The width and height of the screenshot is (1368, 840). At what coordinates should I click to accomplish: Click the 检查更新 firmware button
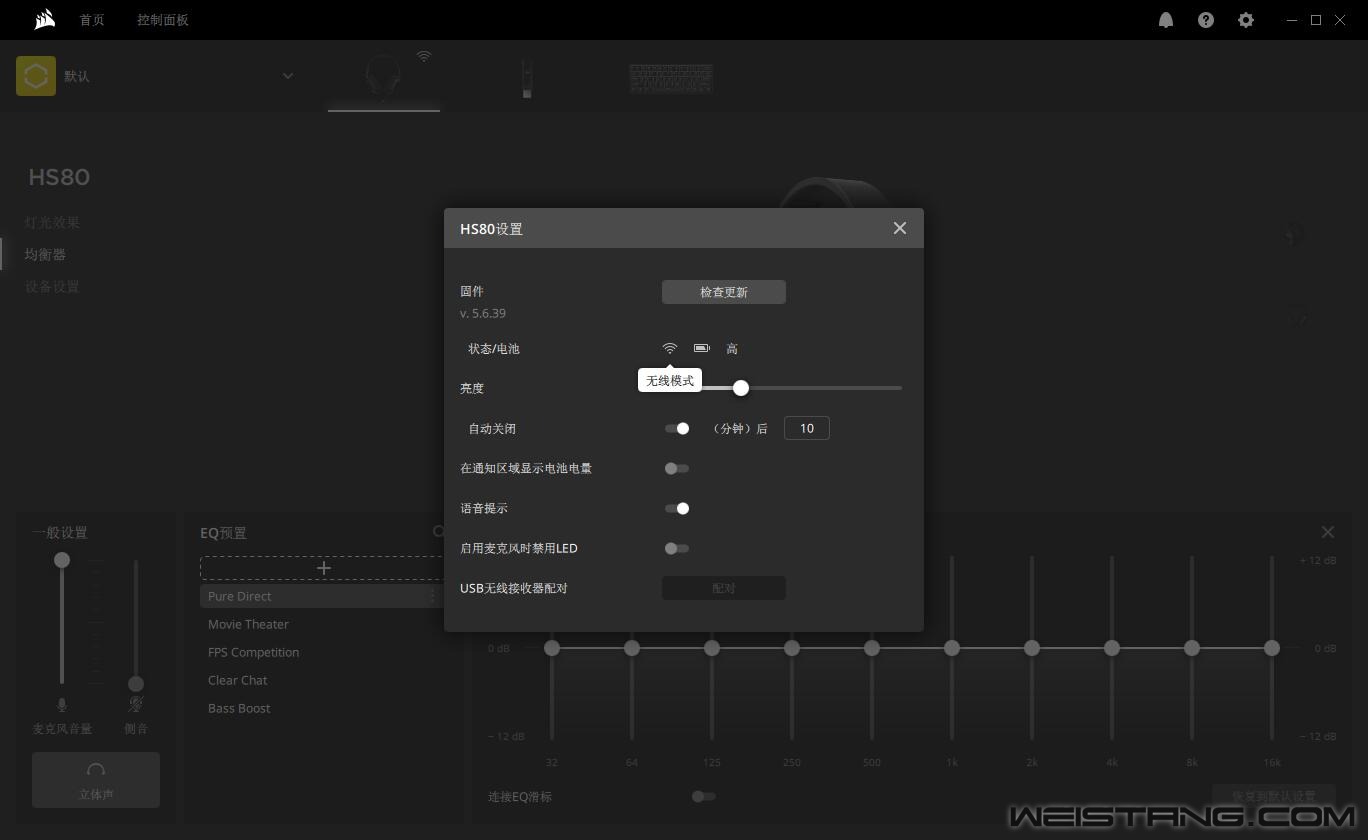[x=724, y=292]
